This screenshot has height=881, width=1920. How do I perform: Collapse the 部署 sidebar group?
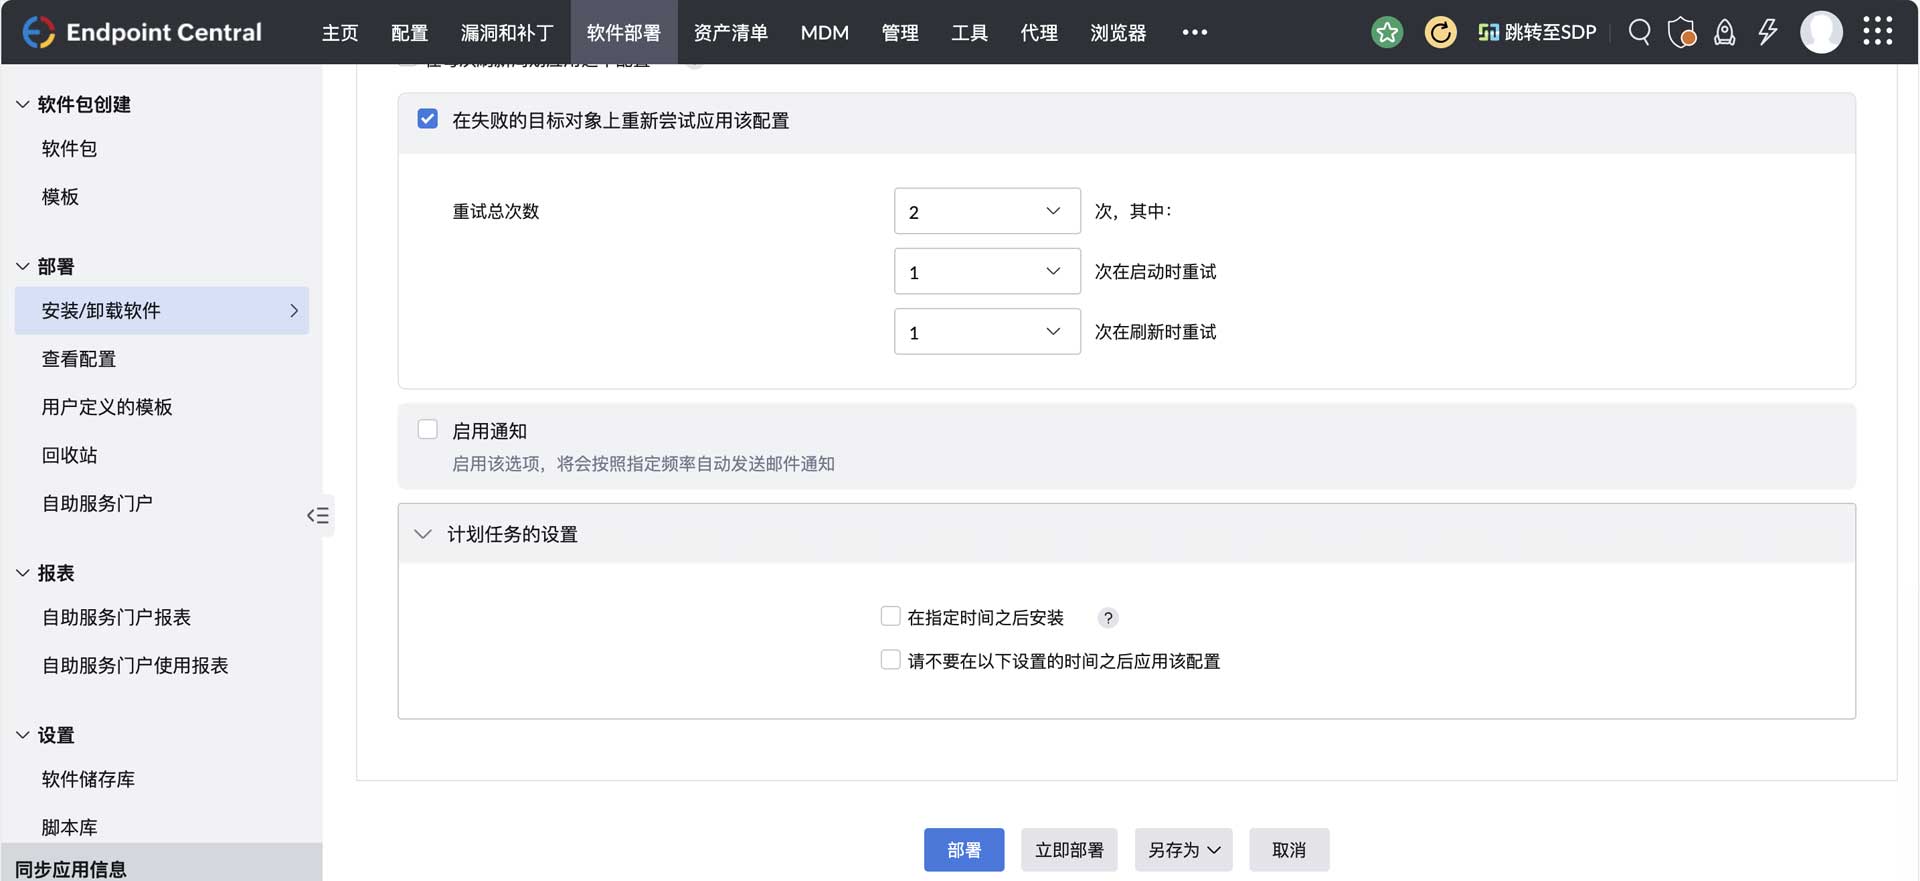(x=23, y=266)
